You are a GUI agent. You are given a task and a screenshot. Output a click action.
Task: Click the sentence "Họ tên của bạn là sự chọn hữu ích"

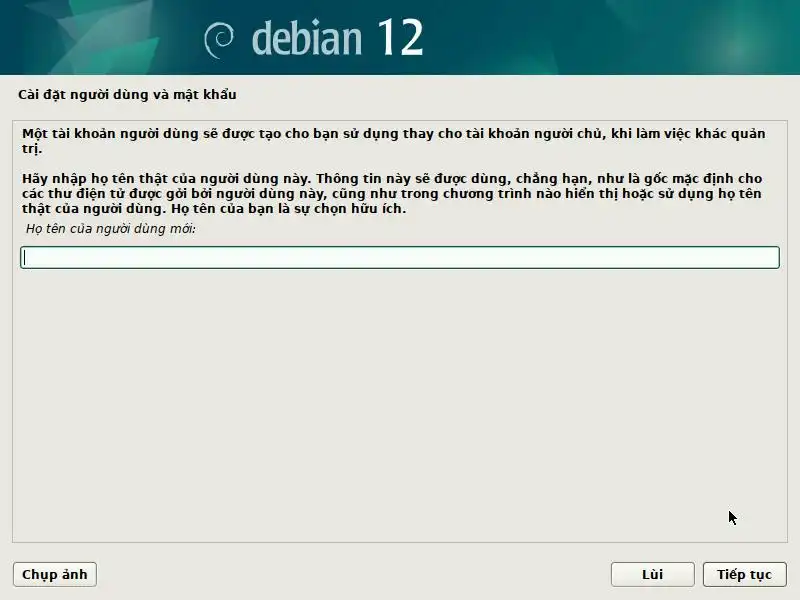[x=288, y=209]
